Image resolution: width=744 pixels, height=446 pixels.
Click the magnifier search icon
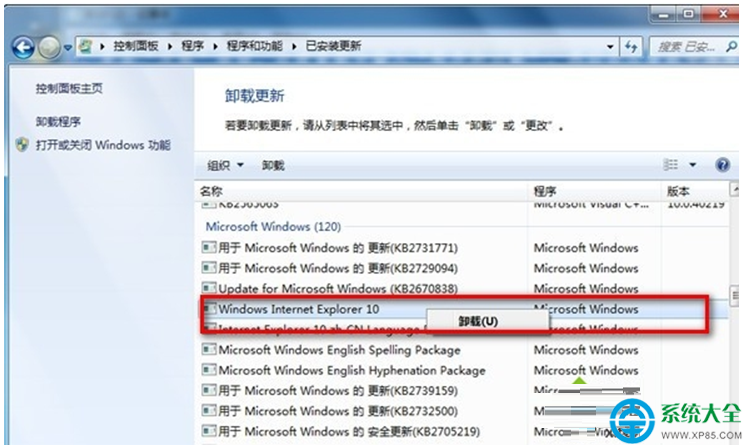tap(731, 46)
